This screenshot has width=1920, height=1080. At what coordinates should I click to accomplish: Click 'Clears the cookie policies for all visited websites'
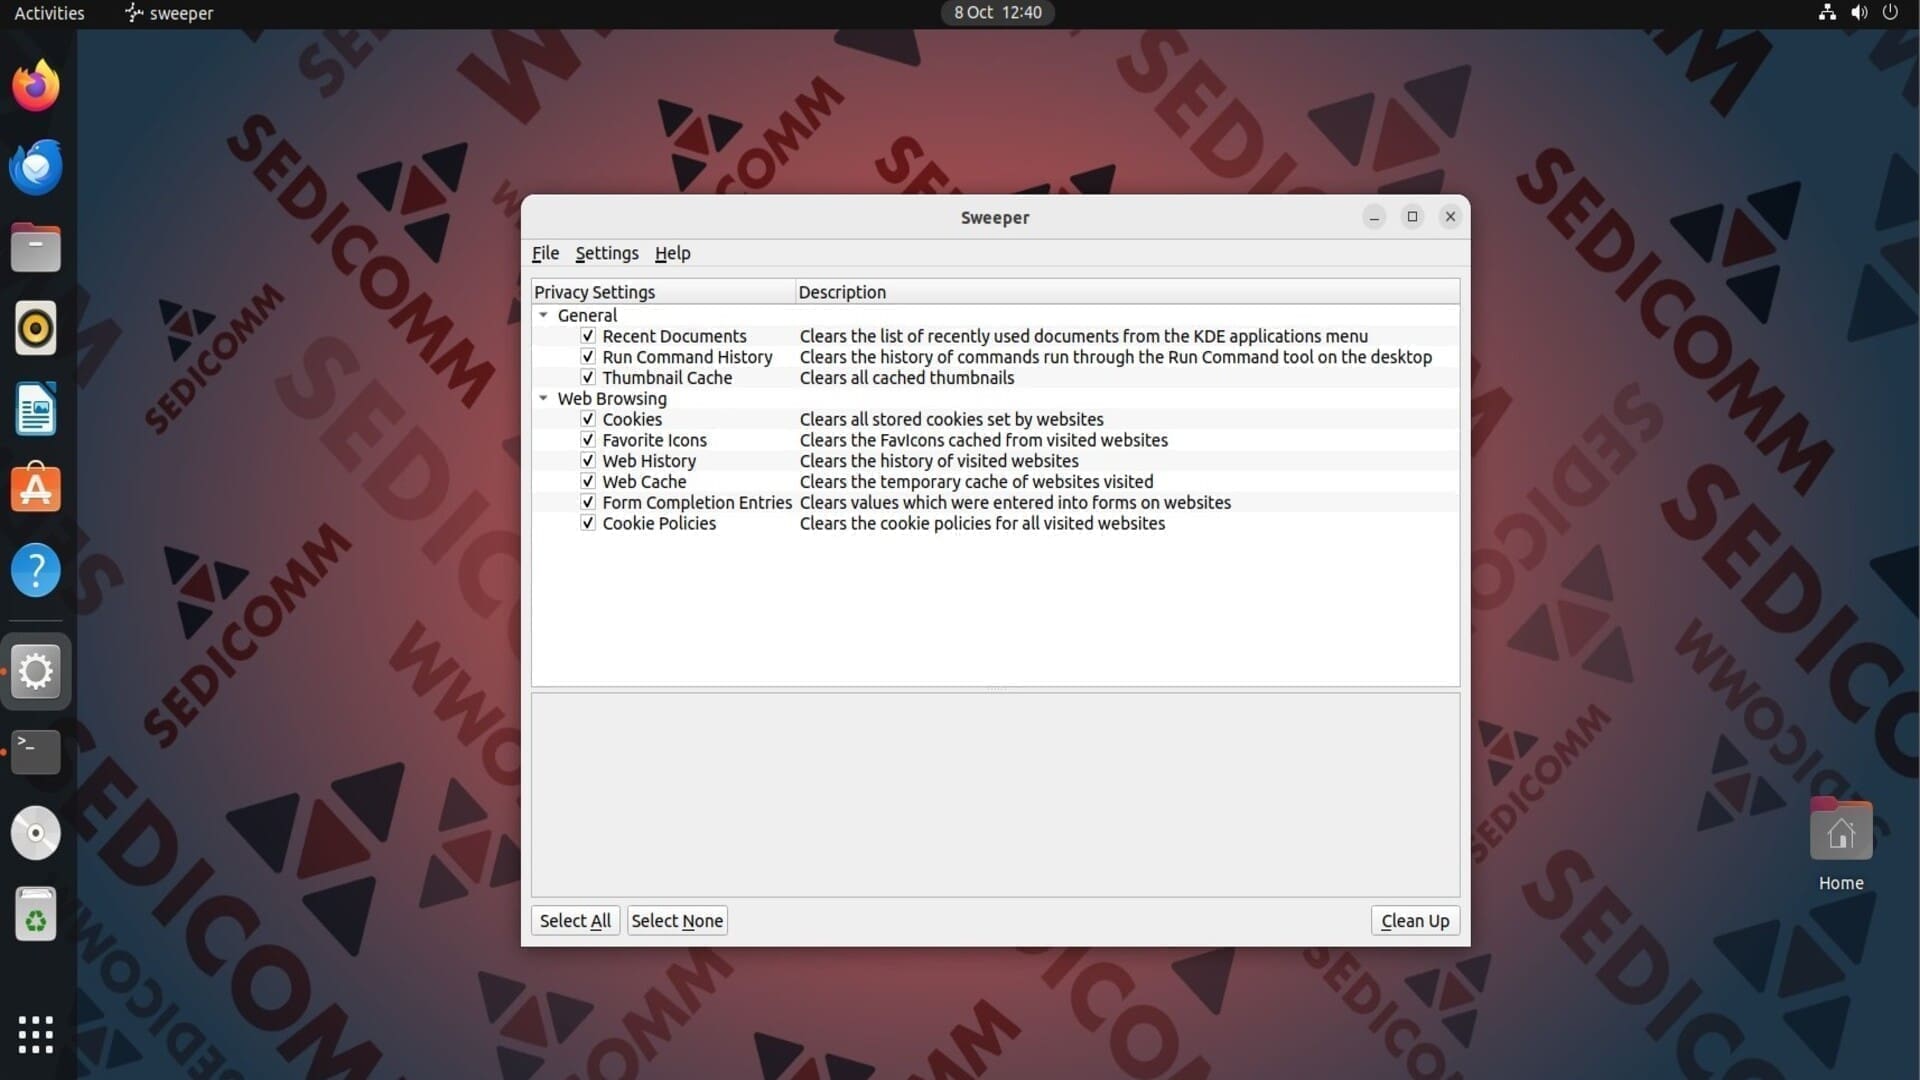pos(982,523)
